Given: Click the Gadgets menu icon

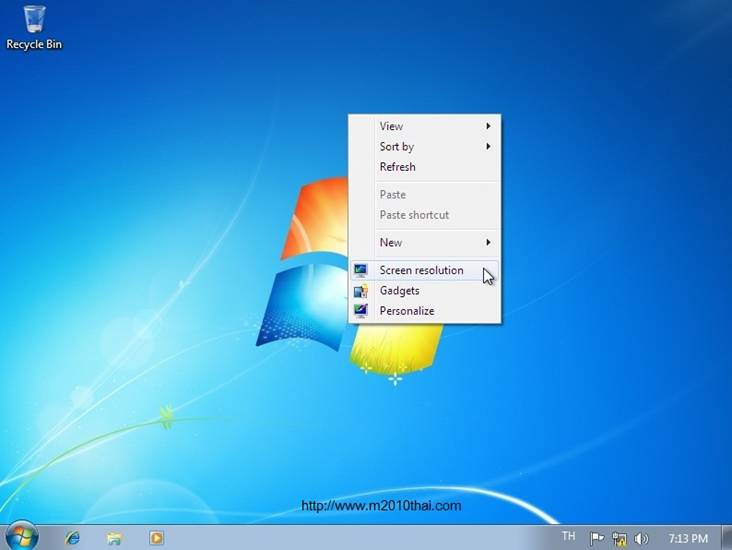Looking at the screenshot, I should coord(360,291).
